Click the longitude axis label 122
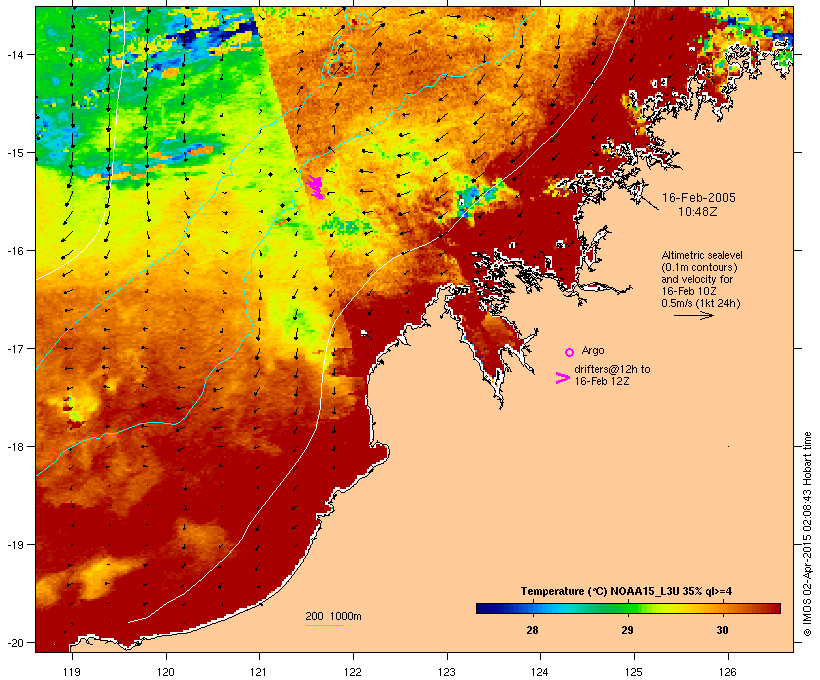This screenshot has width=820, height=680. click(353, 672)
